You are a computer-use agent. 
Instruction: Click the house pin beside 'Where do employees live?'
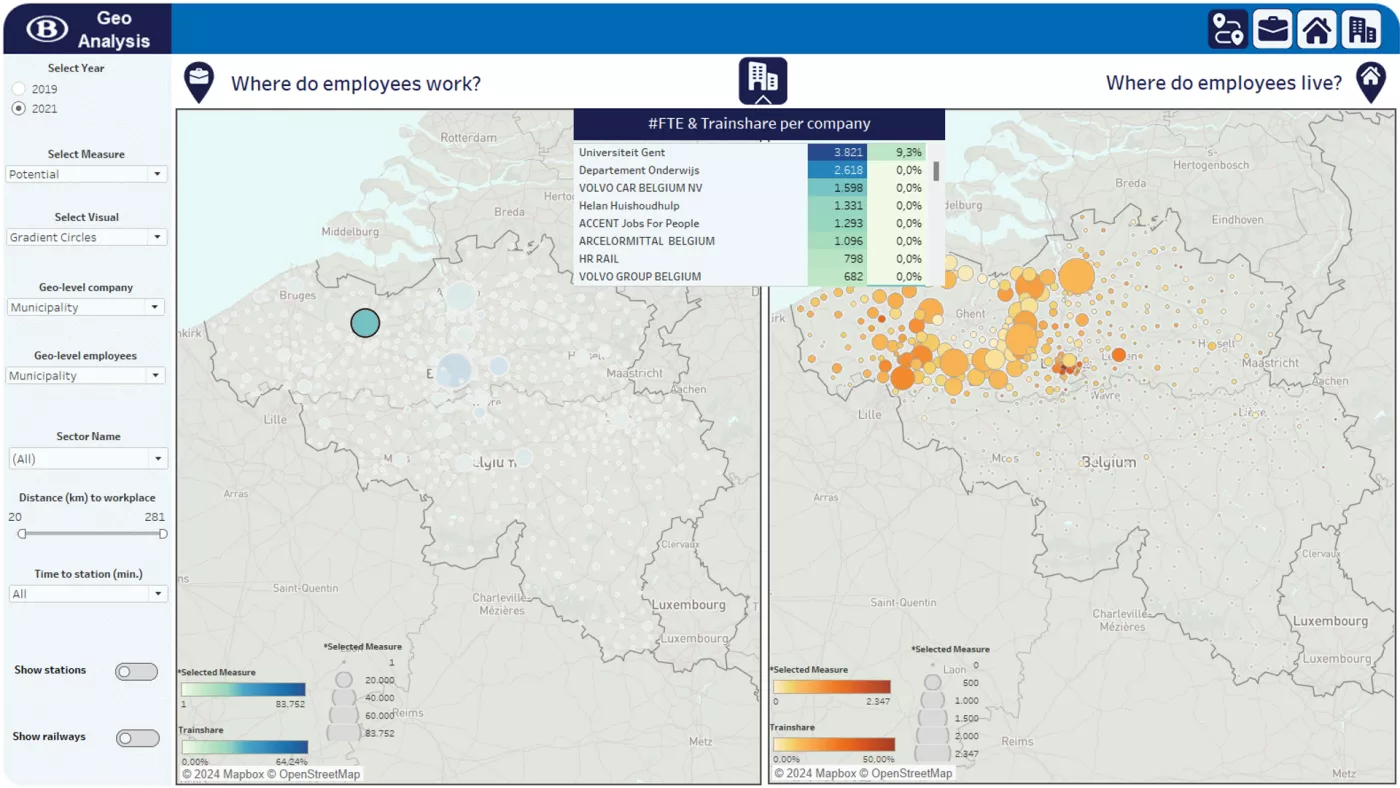click(1370, 82)
